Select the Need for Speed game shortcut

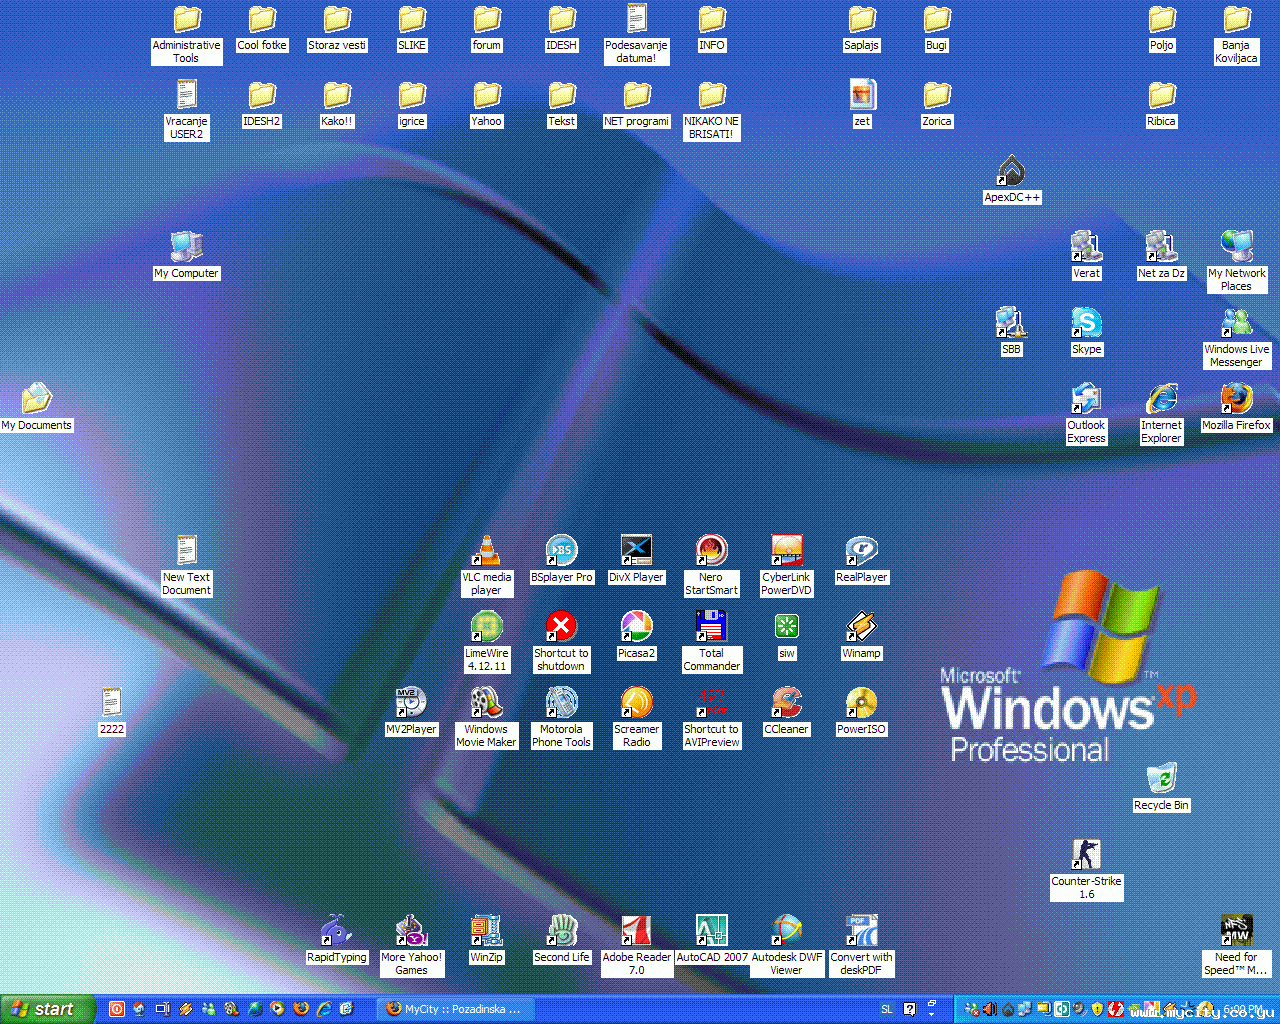[x=1237, y=932]
